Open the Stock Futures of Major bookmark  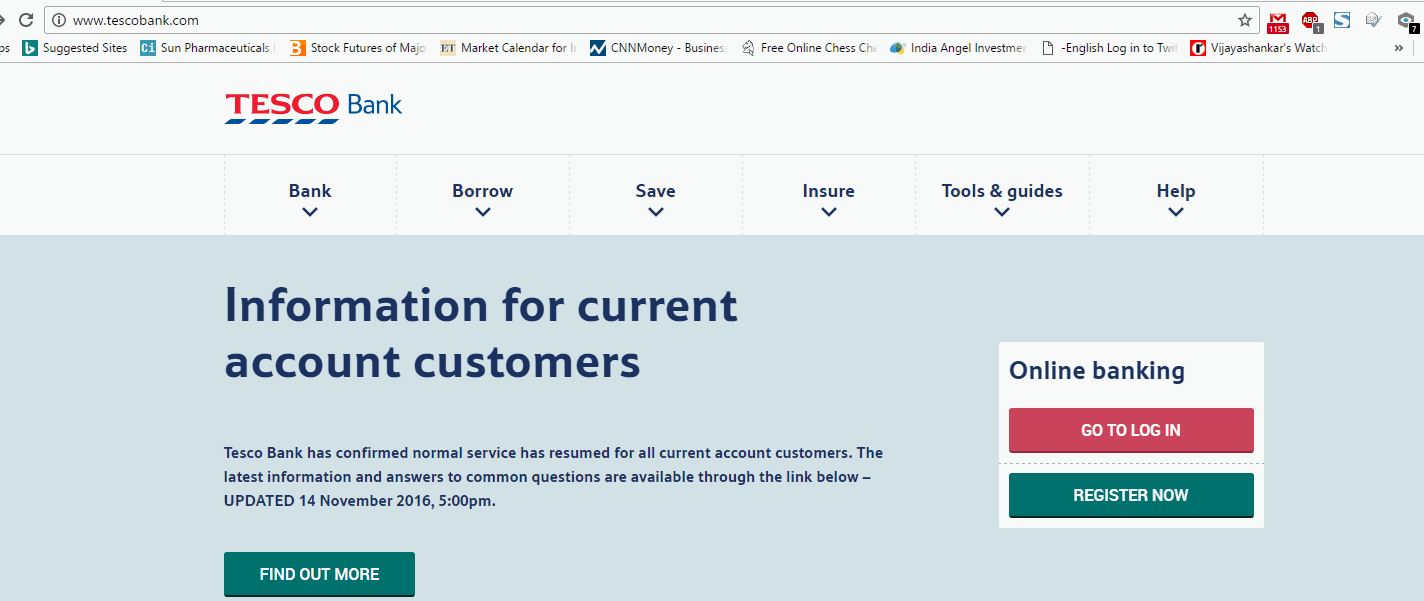point(358,47)
